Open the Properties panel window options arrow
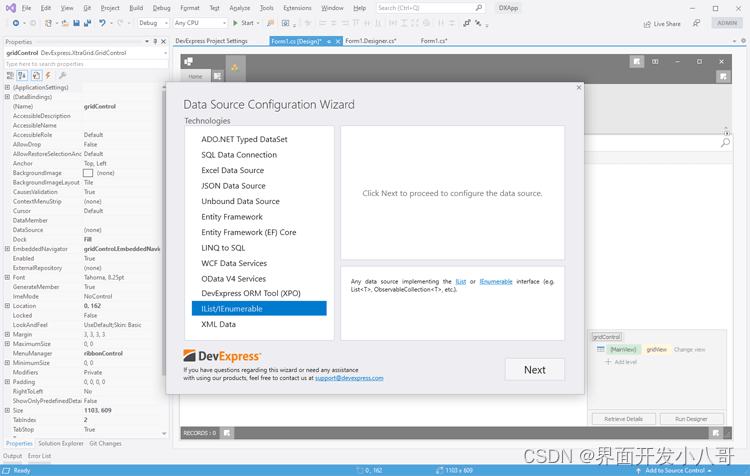Screen dimensions: 750x476 147,42
